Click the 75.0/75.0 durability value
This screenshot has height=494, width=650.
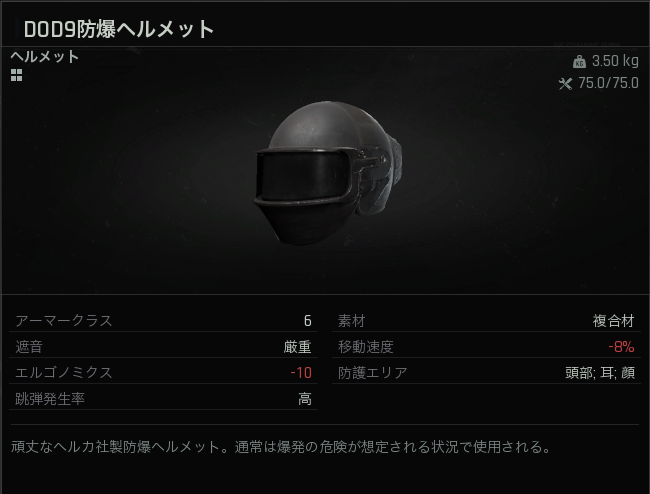click(x=609, y=83)
